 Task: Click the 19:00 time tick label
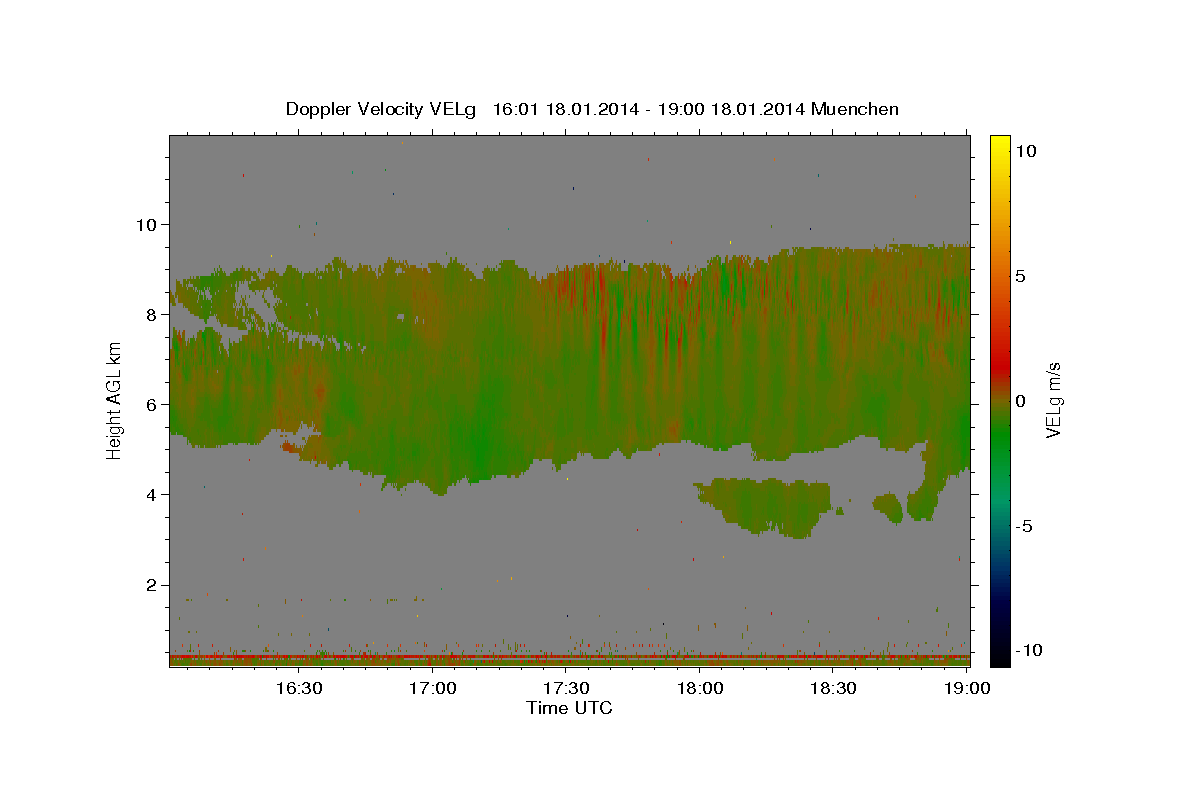[966, 688]
